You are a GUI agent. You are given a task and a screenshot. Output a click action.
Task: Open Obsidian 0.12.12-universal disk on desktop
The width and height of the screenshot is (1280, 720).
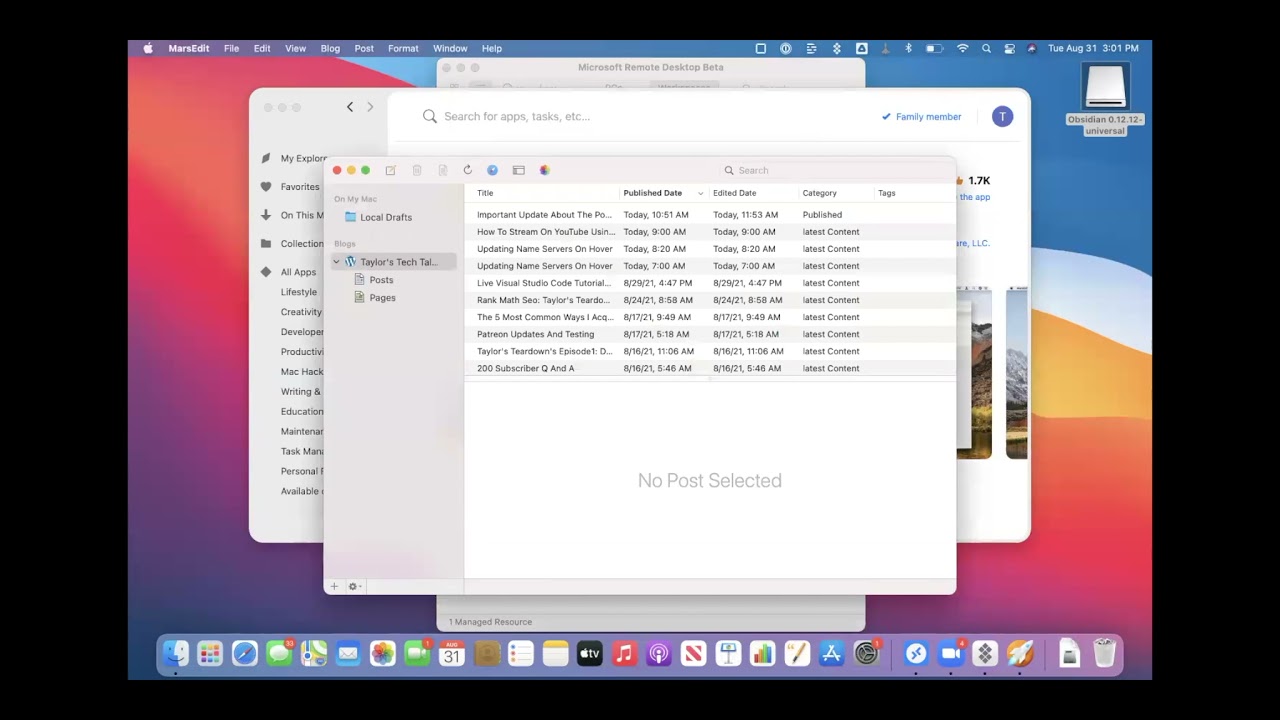click(x=1105, y=99)
